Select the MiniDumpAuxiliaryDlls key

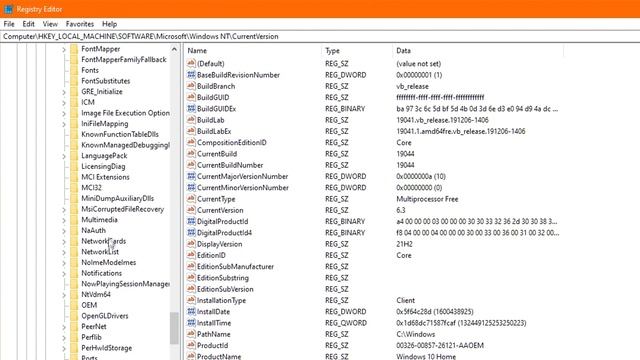click(118, 198)
